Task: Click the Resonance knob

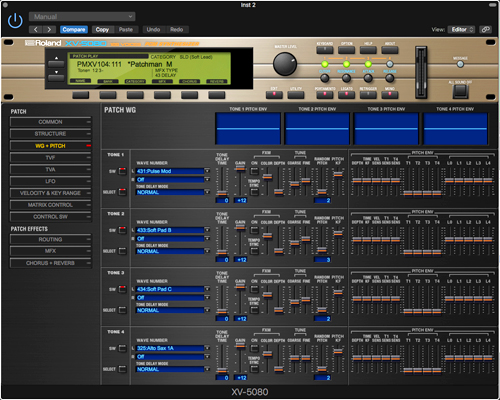Action: (346, 78)
